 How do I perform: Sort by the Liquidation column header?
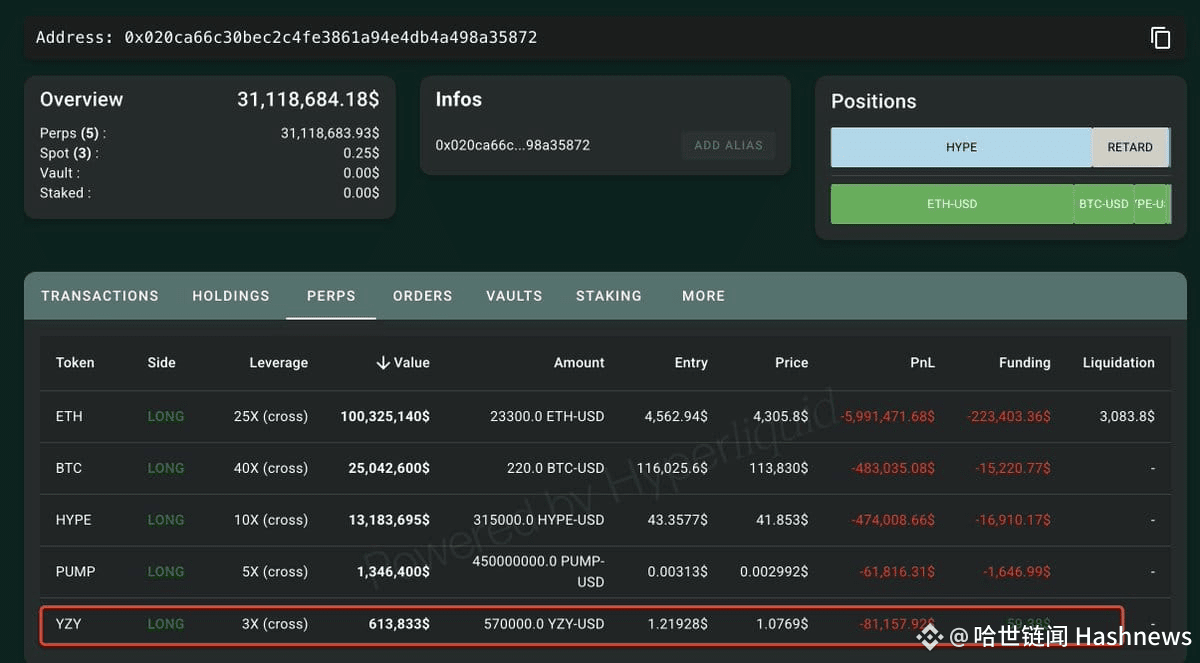tap(1118, 363)
